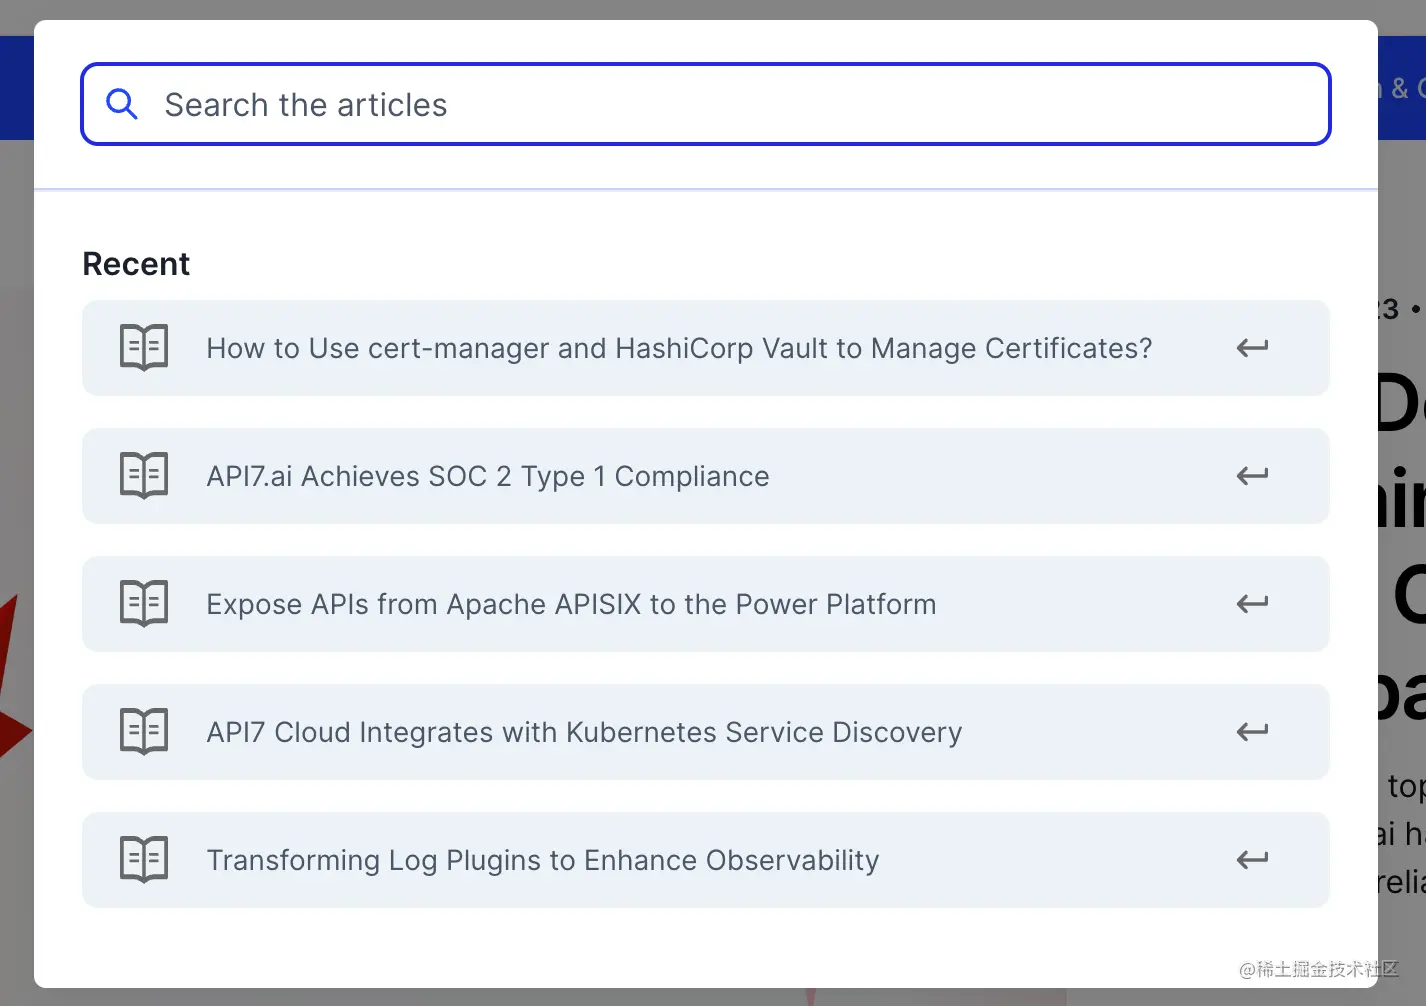
Task: Open "How to Use cert-manager and HashiCorp Vault" article
Action: pyautogui.click(x=706, y=348)
